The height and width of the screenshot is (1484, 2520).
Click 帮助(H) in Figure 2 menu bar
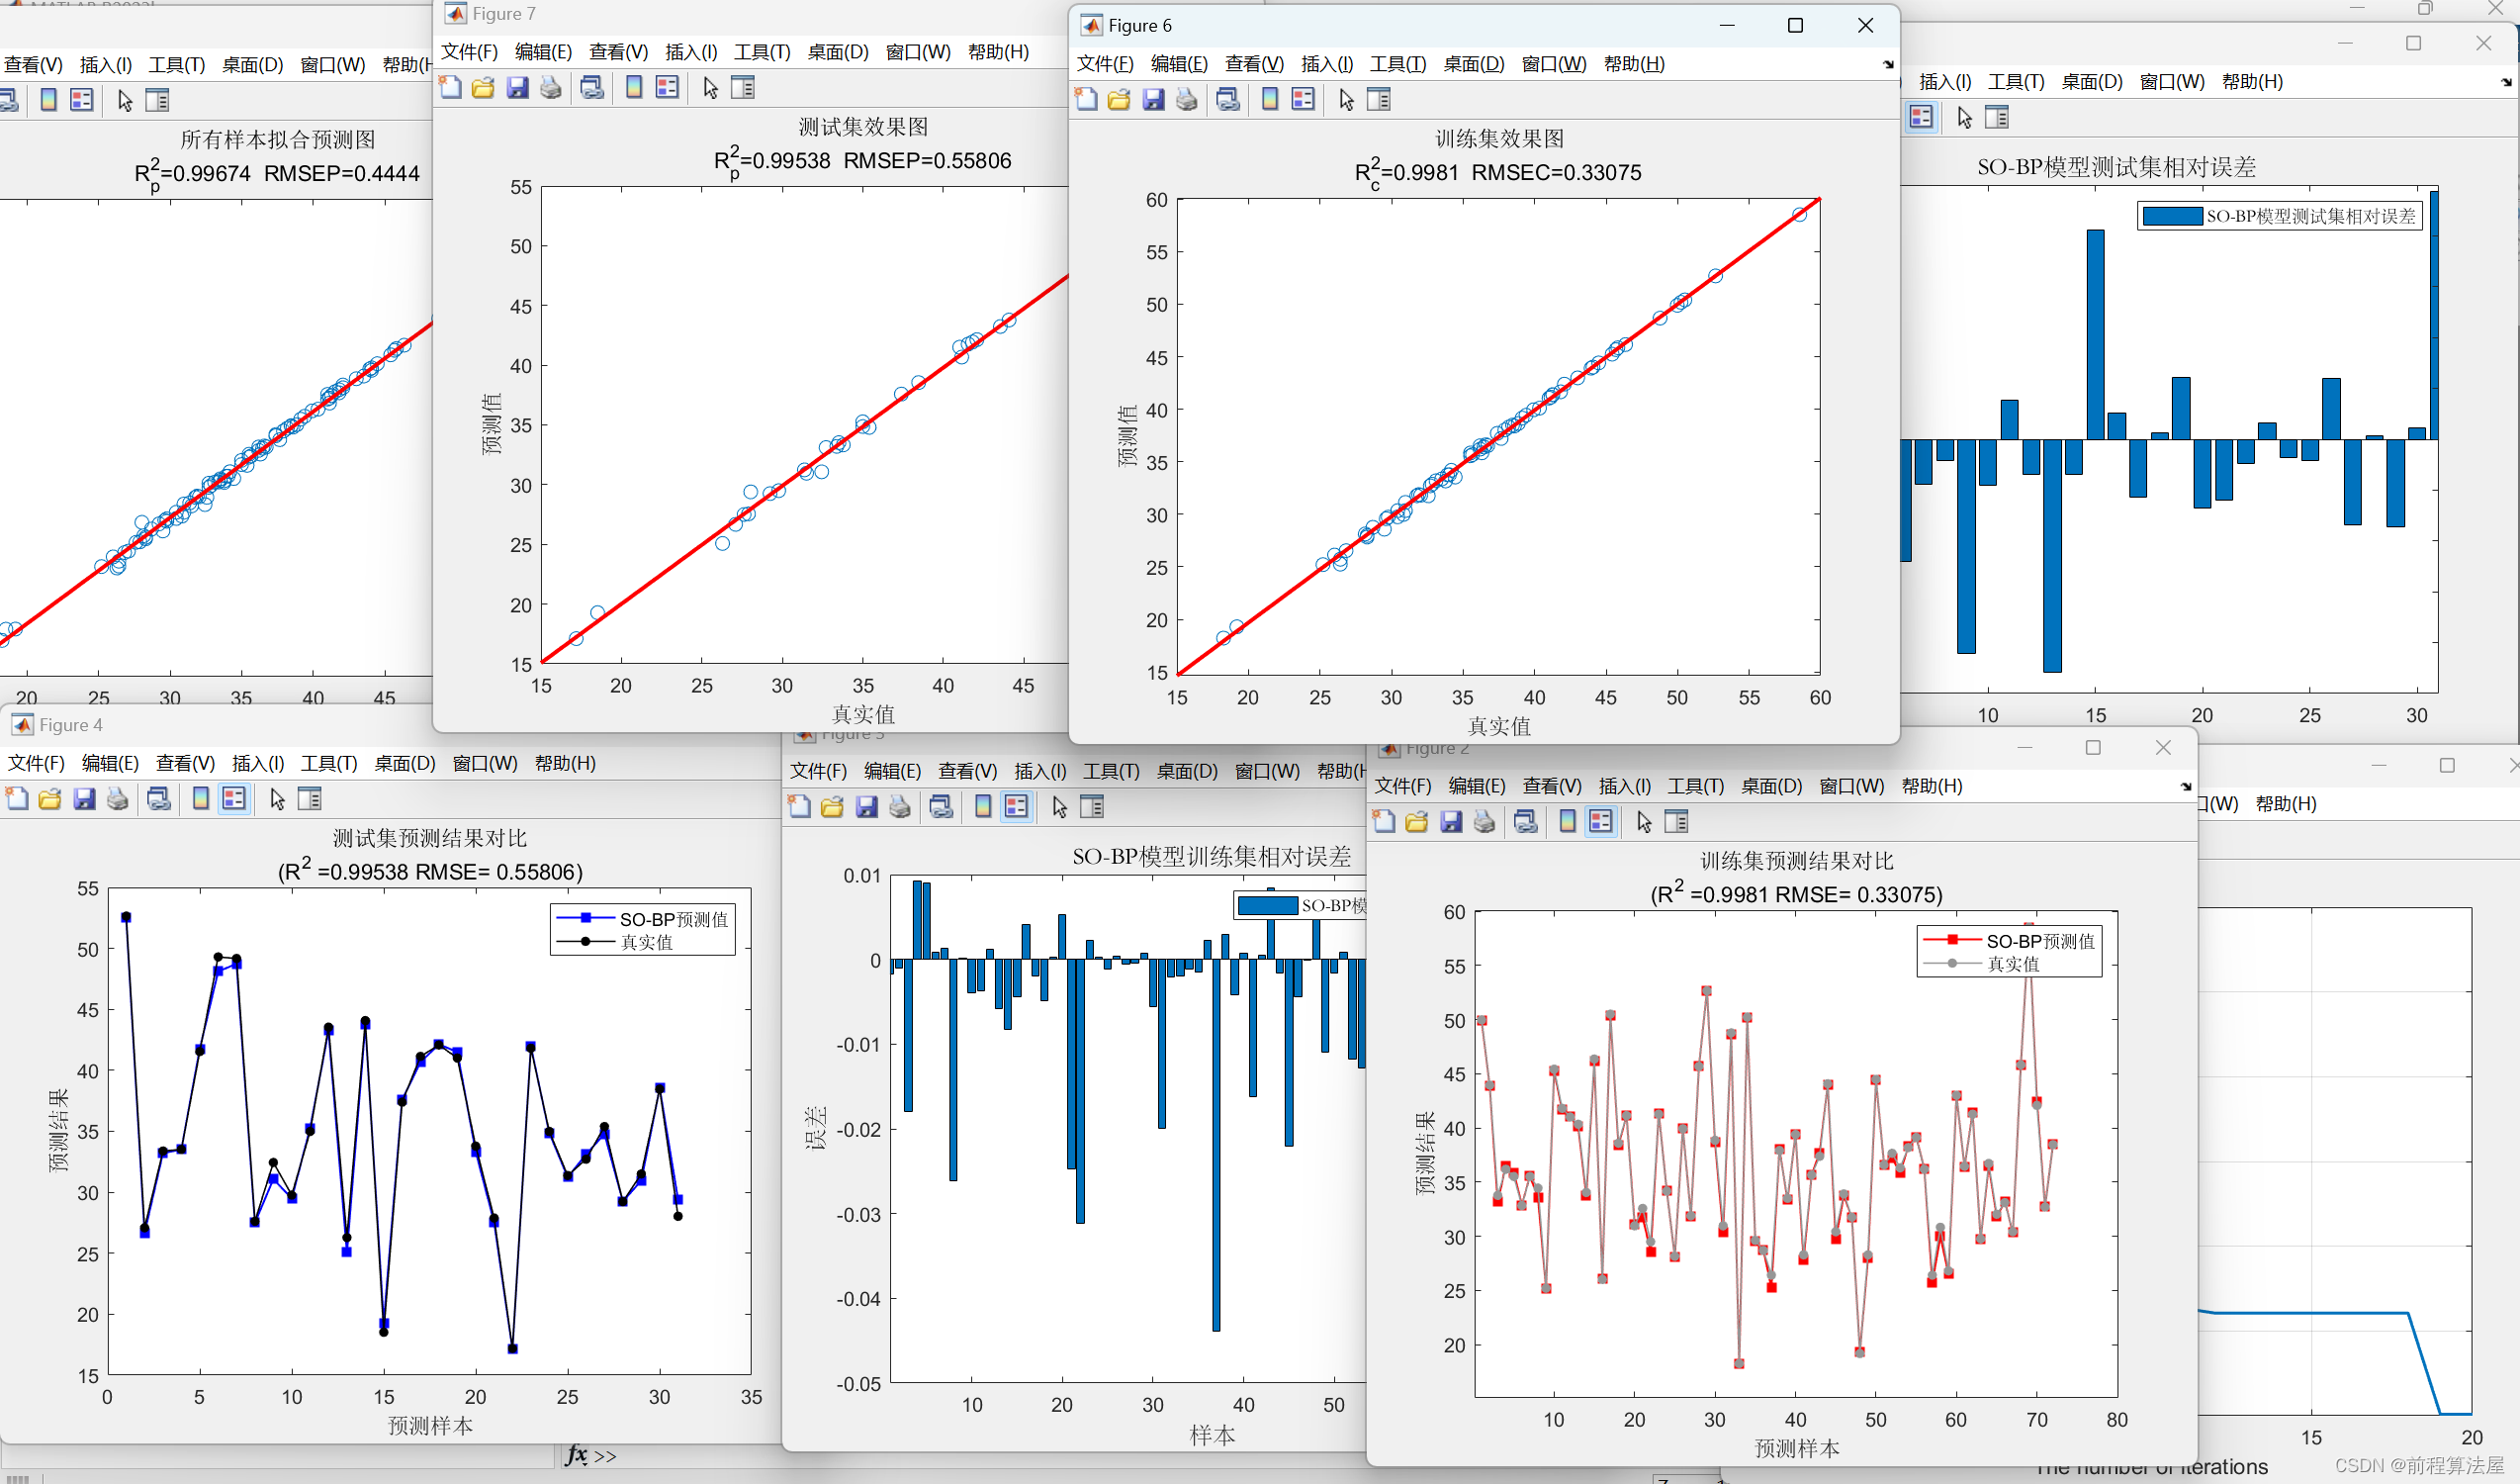pos(1931,786)
